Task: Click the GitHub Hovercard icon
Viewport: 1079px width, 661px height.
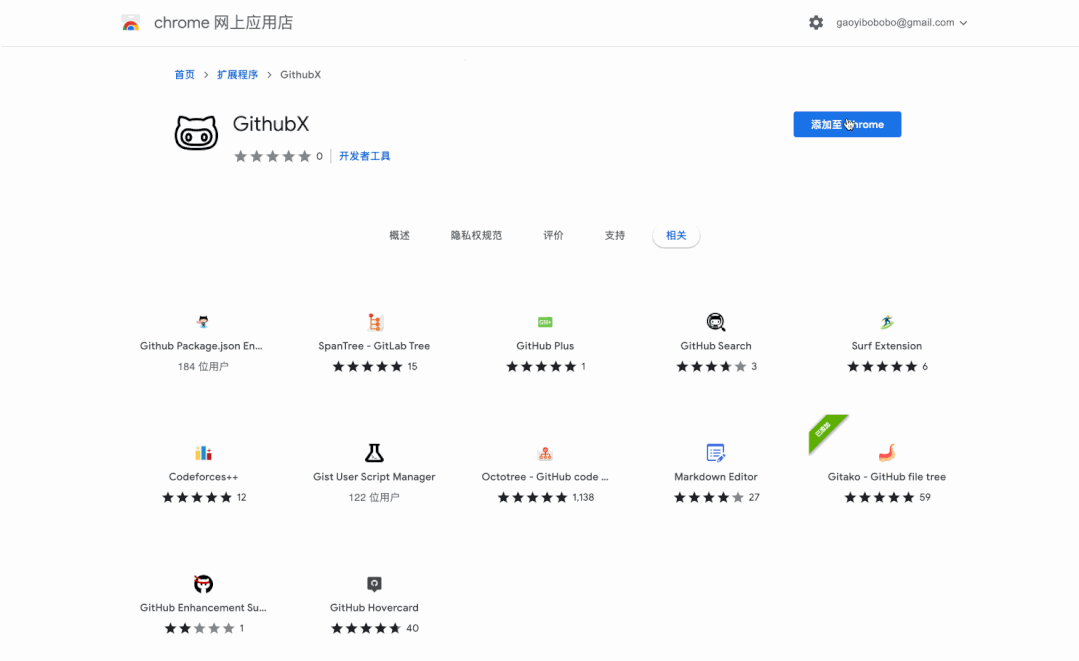Action: (x=374, y=584)
